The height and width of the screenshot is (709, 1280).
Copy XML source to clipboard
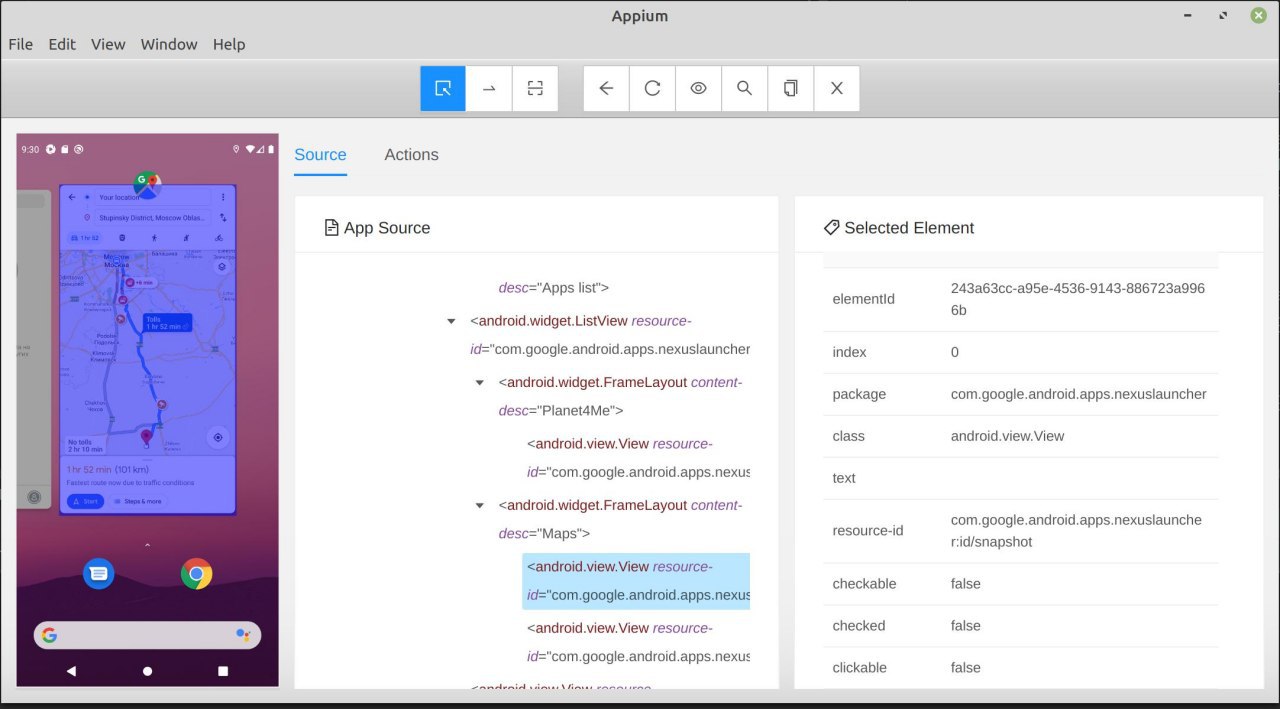790,88
